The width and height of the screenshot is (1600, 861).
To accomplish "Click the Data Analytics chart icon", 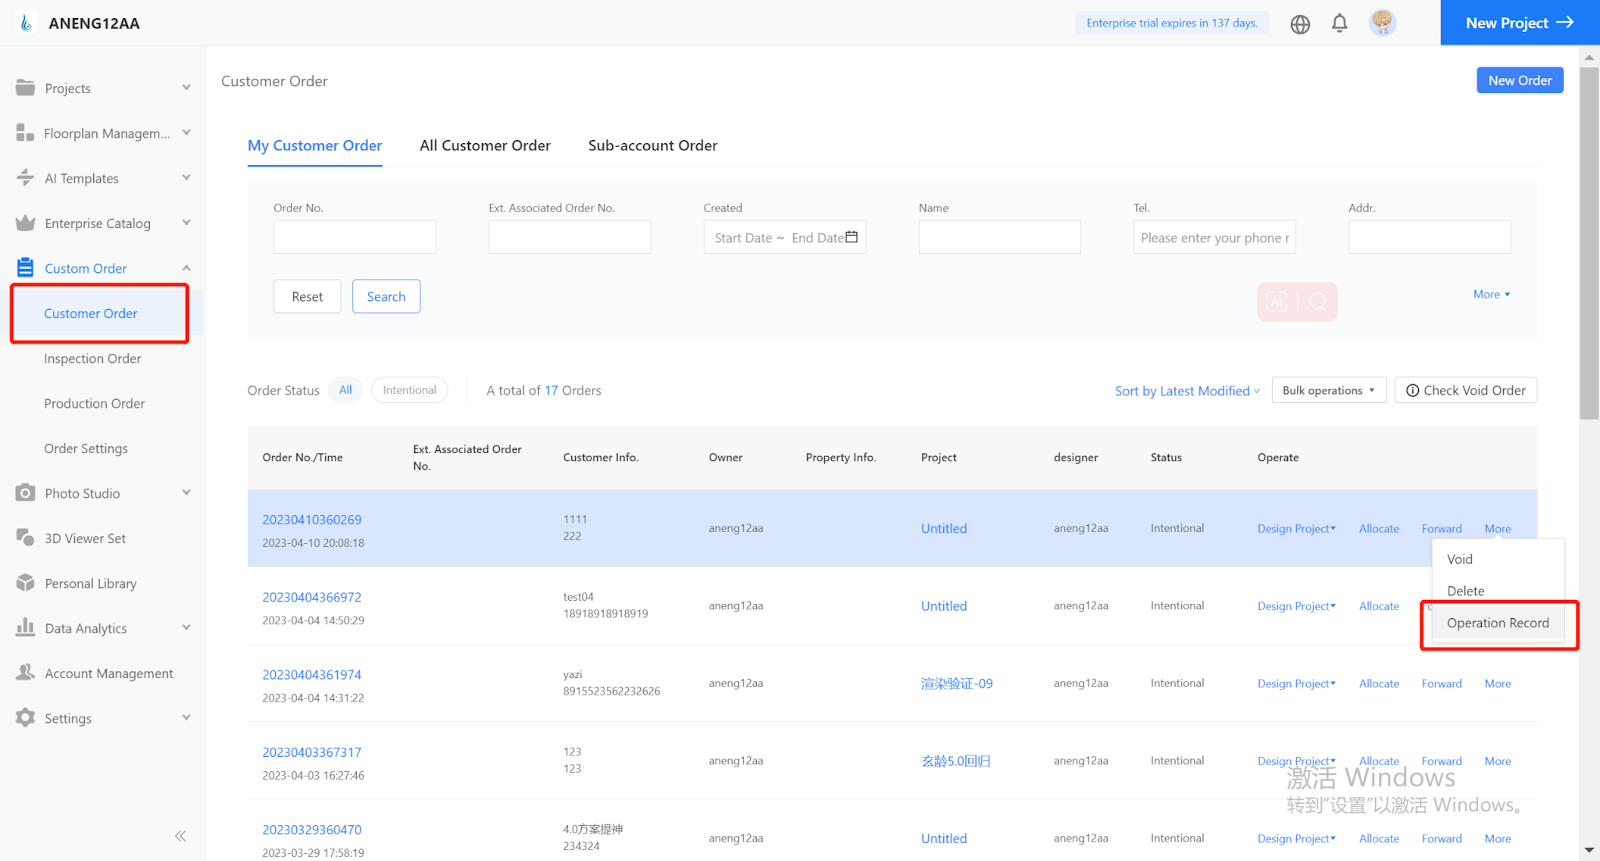I will 25,628.
